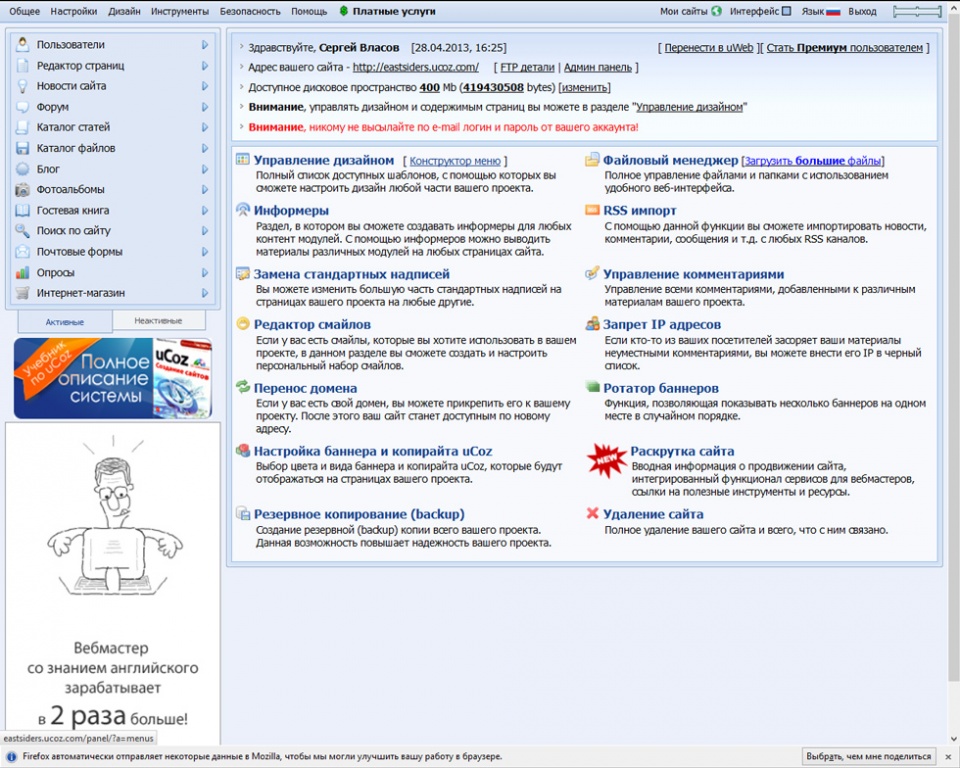Open the Дизайн menu

tap(124, 11)
